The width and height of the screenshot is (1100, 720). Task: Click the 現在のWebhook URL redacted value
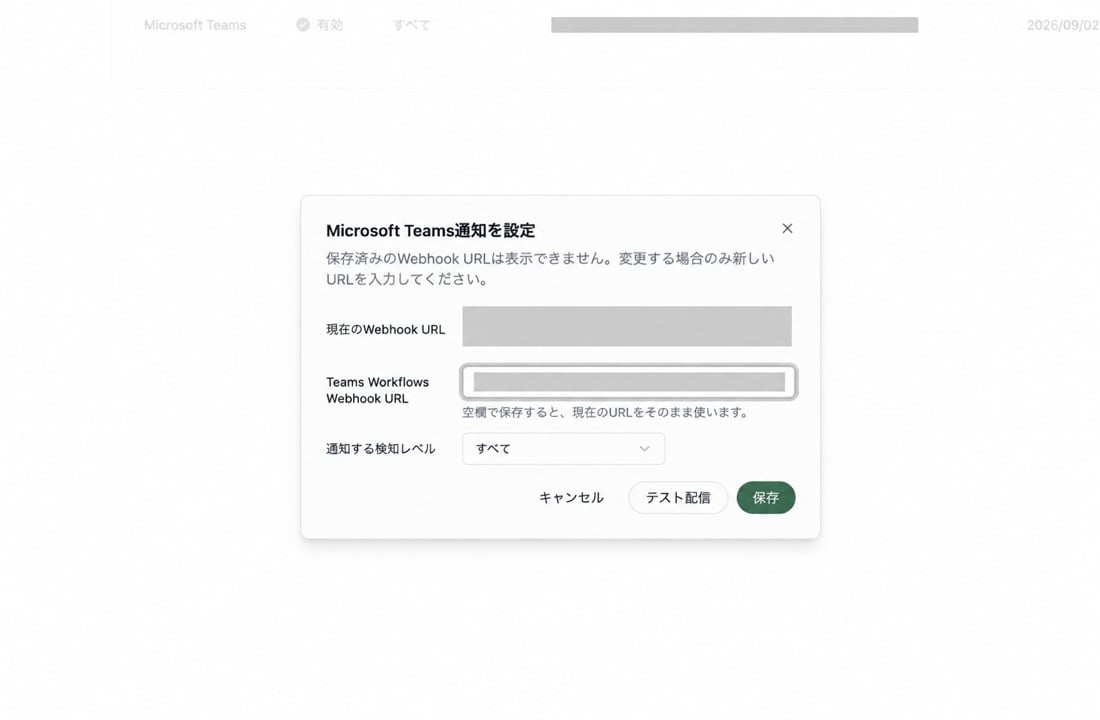pyautogui.click(x=627, y=326)
